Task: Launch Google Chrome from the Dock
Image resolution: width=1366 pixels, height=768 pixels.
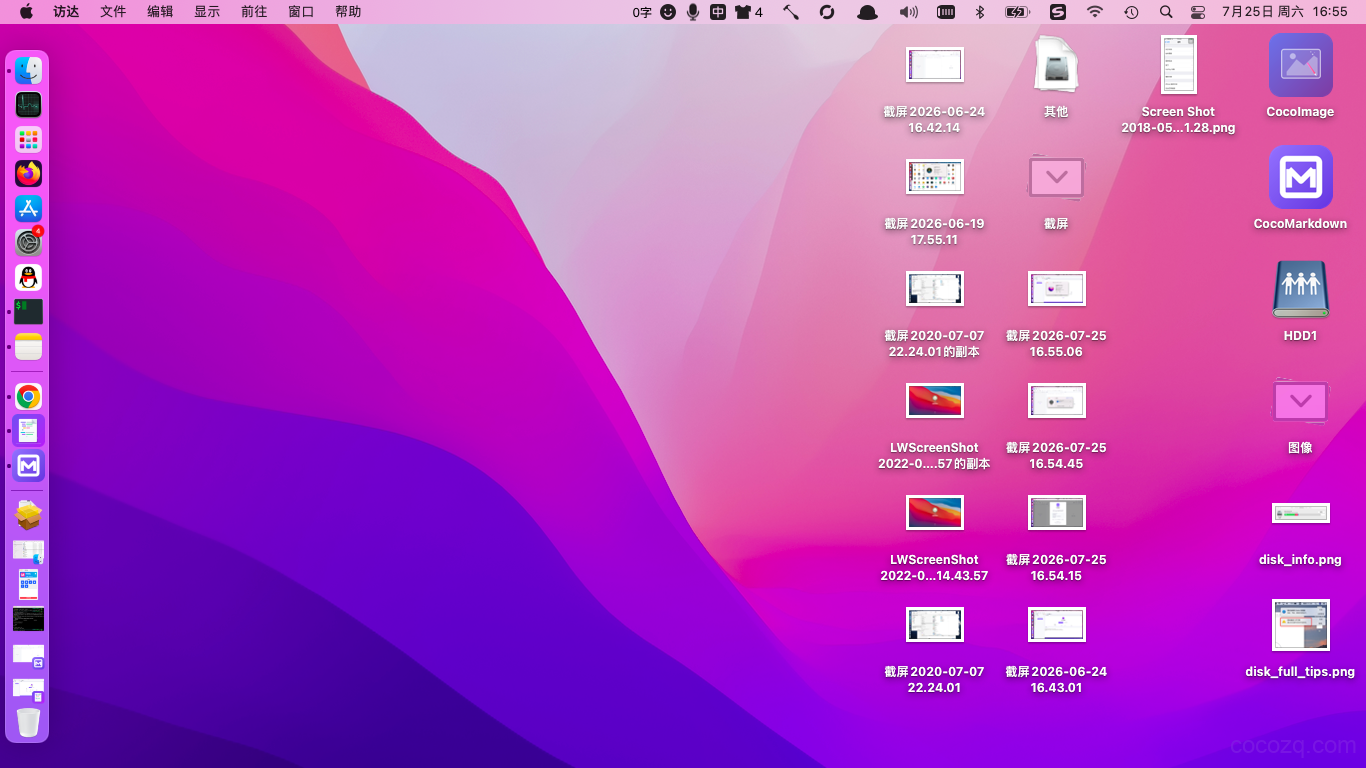Action: (x=28, y=397)
